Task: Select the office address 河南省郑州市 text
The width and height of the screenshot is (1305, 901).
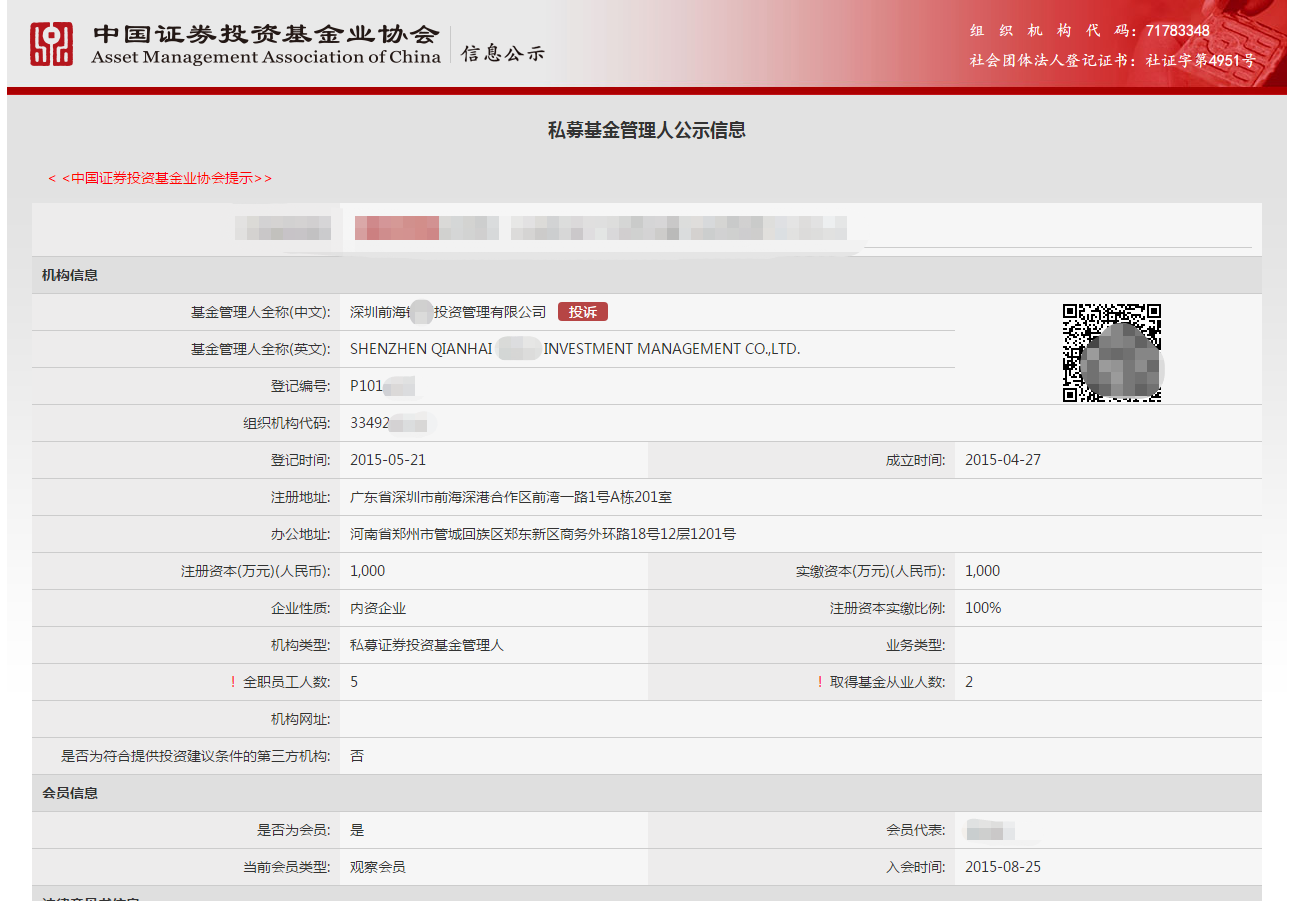Action: 543,534
